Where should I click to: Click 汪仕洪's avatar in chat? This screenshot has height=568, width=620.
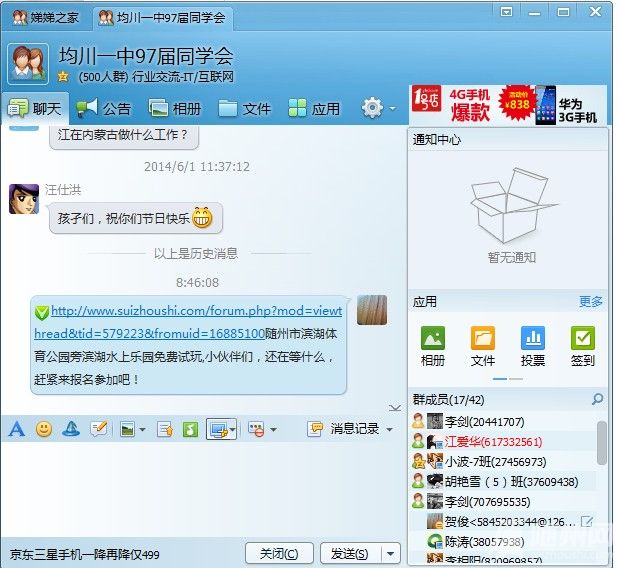click(24, 199)
